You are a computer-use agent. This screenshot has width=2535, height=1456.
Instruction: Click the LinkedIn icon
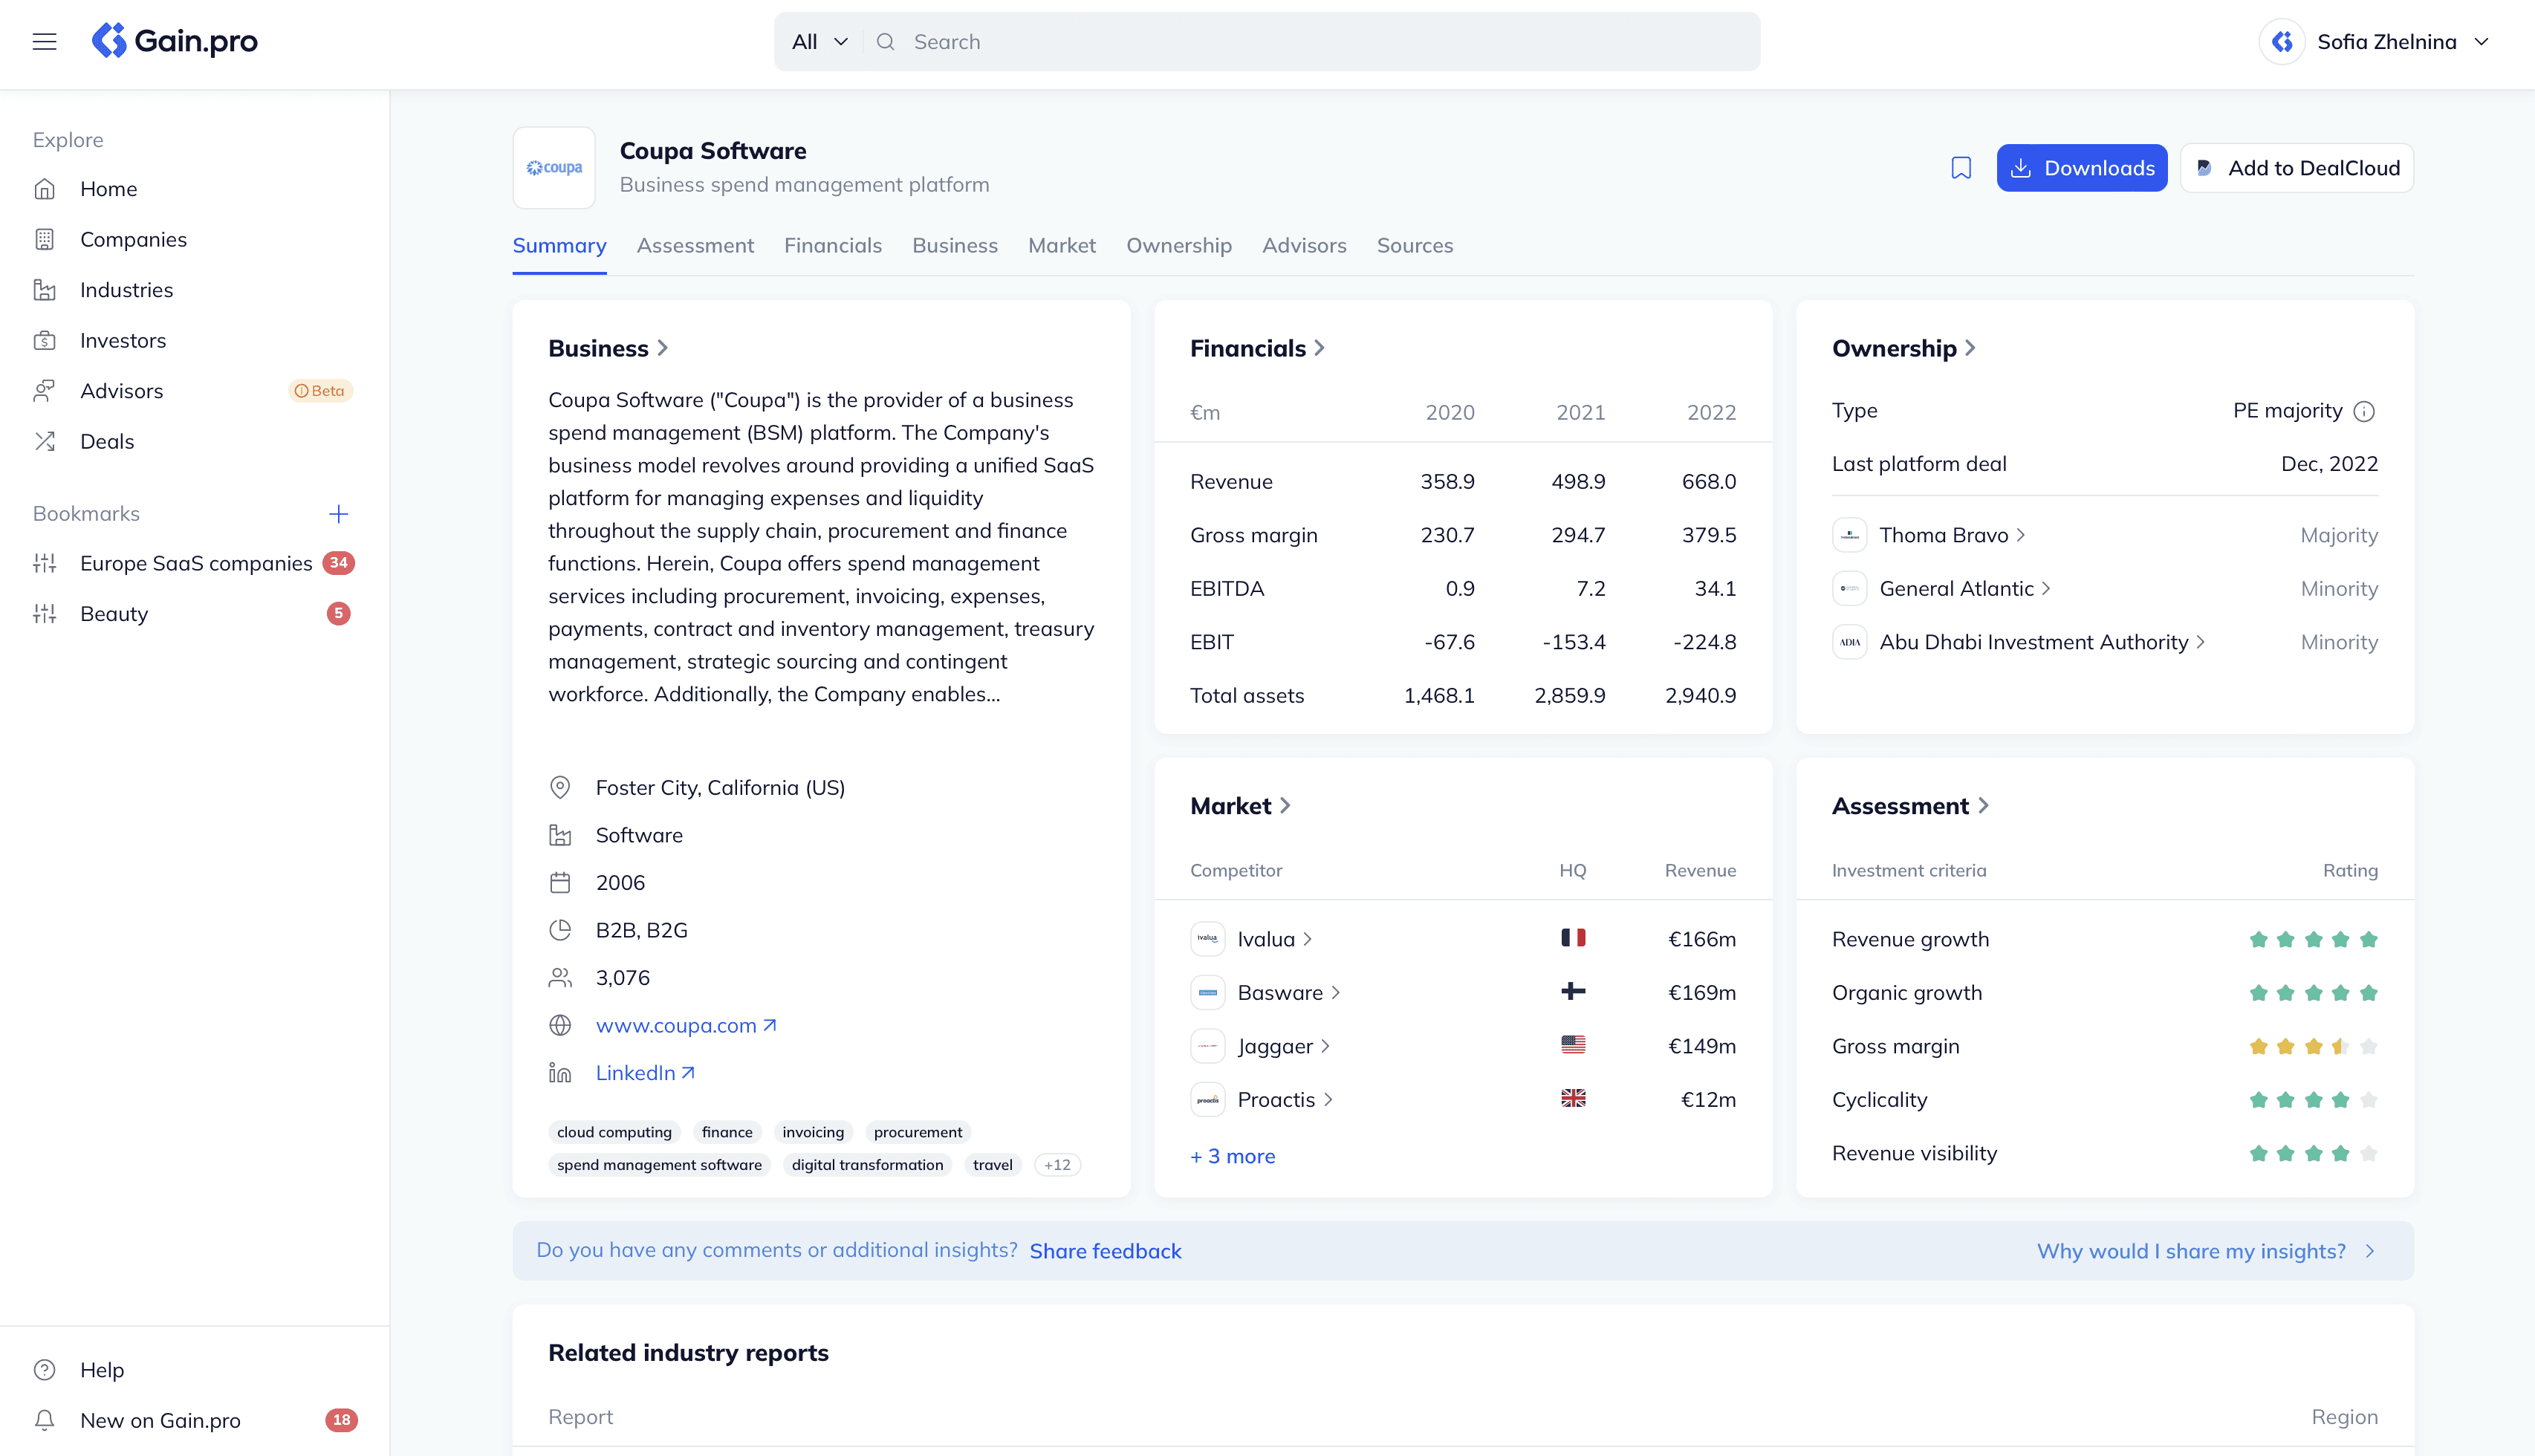pos(560,1073)
